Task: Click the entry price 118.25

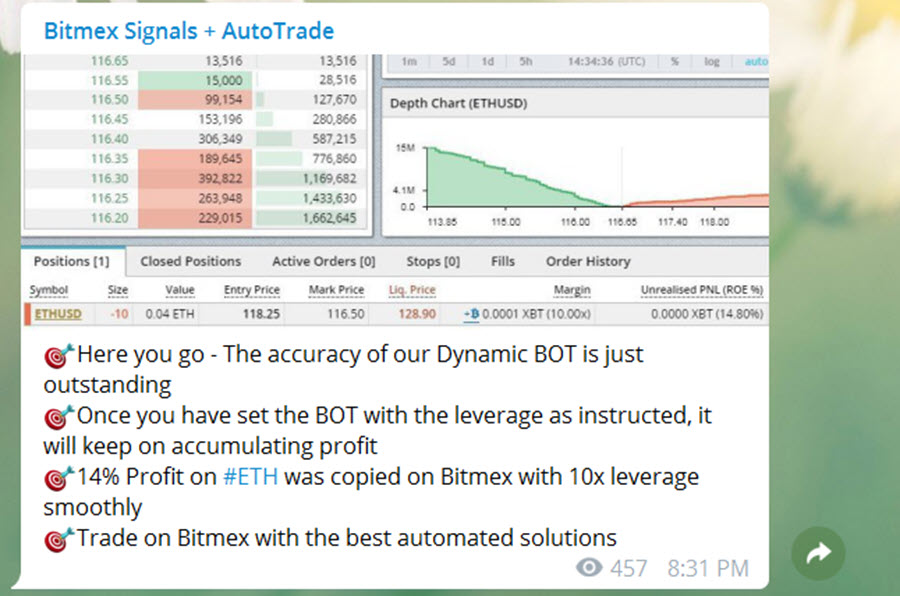Action: pyautogui.click(x=261, y=314)
